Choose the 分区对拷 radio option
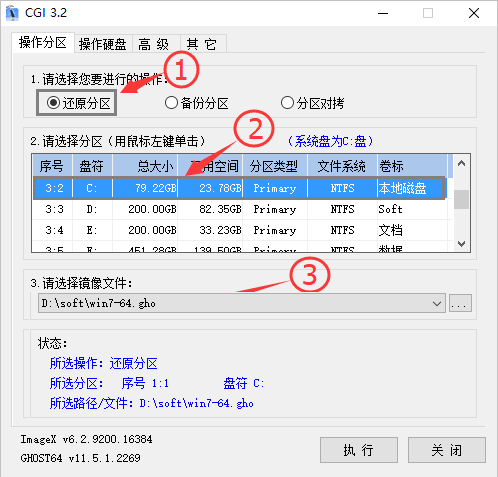The width and height of the screenshot is (498, 477). tap(312, 103)
